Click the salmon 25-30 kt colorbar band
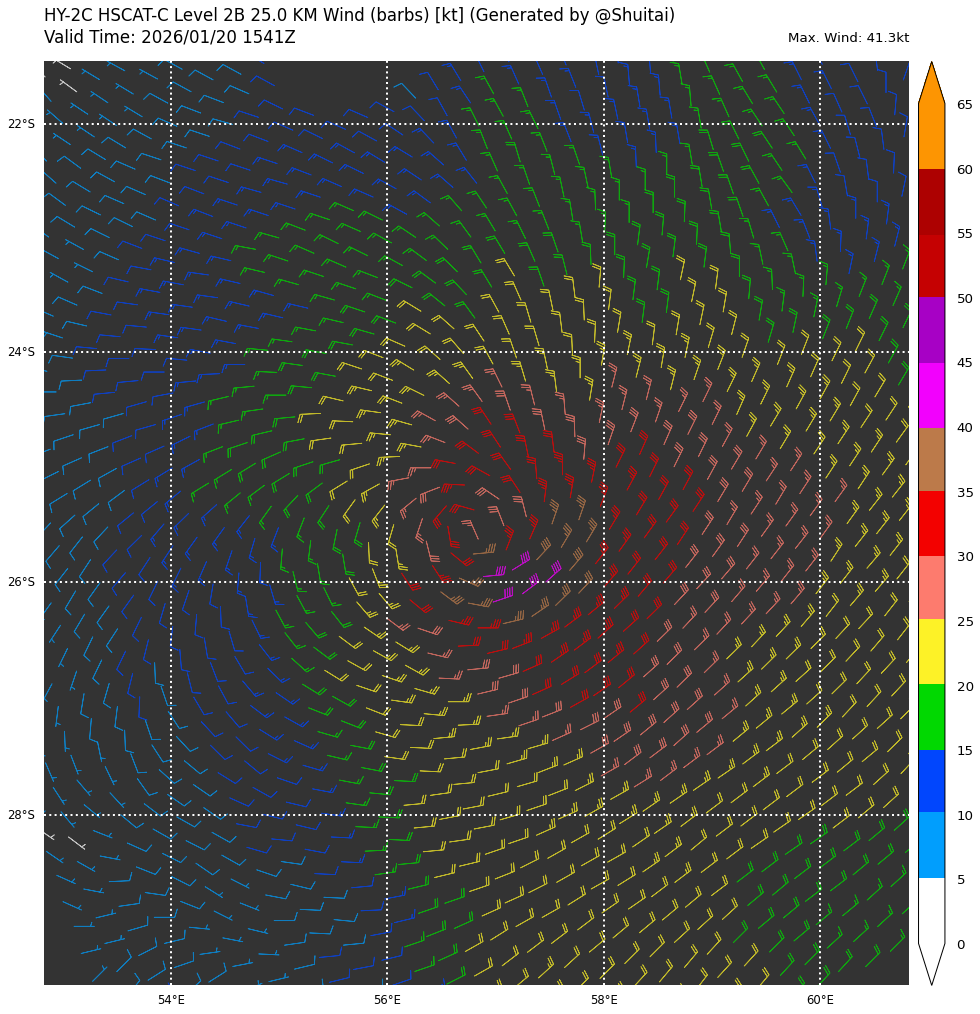 [931, 587]
